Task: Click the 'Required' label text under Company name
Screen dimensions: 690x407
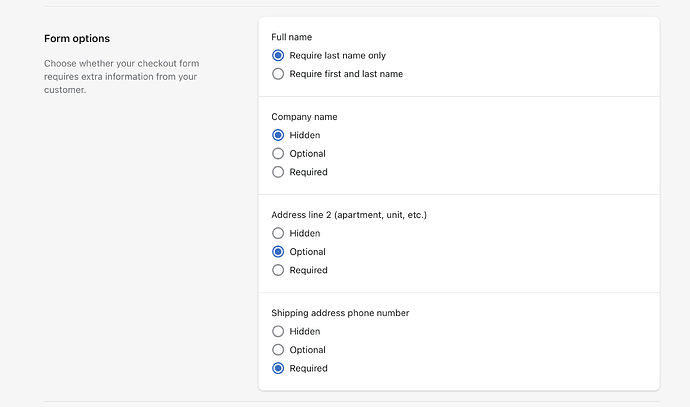Action: pyautogui.click(x=308, y=172)
